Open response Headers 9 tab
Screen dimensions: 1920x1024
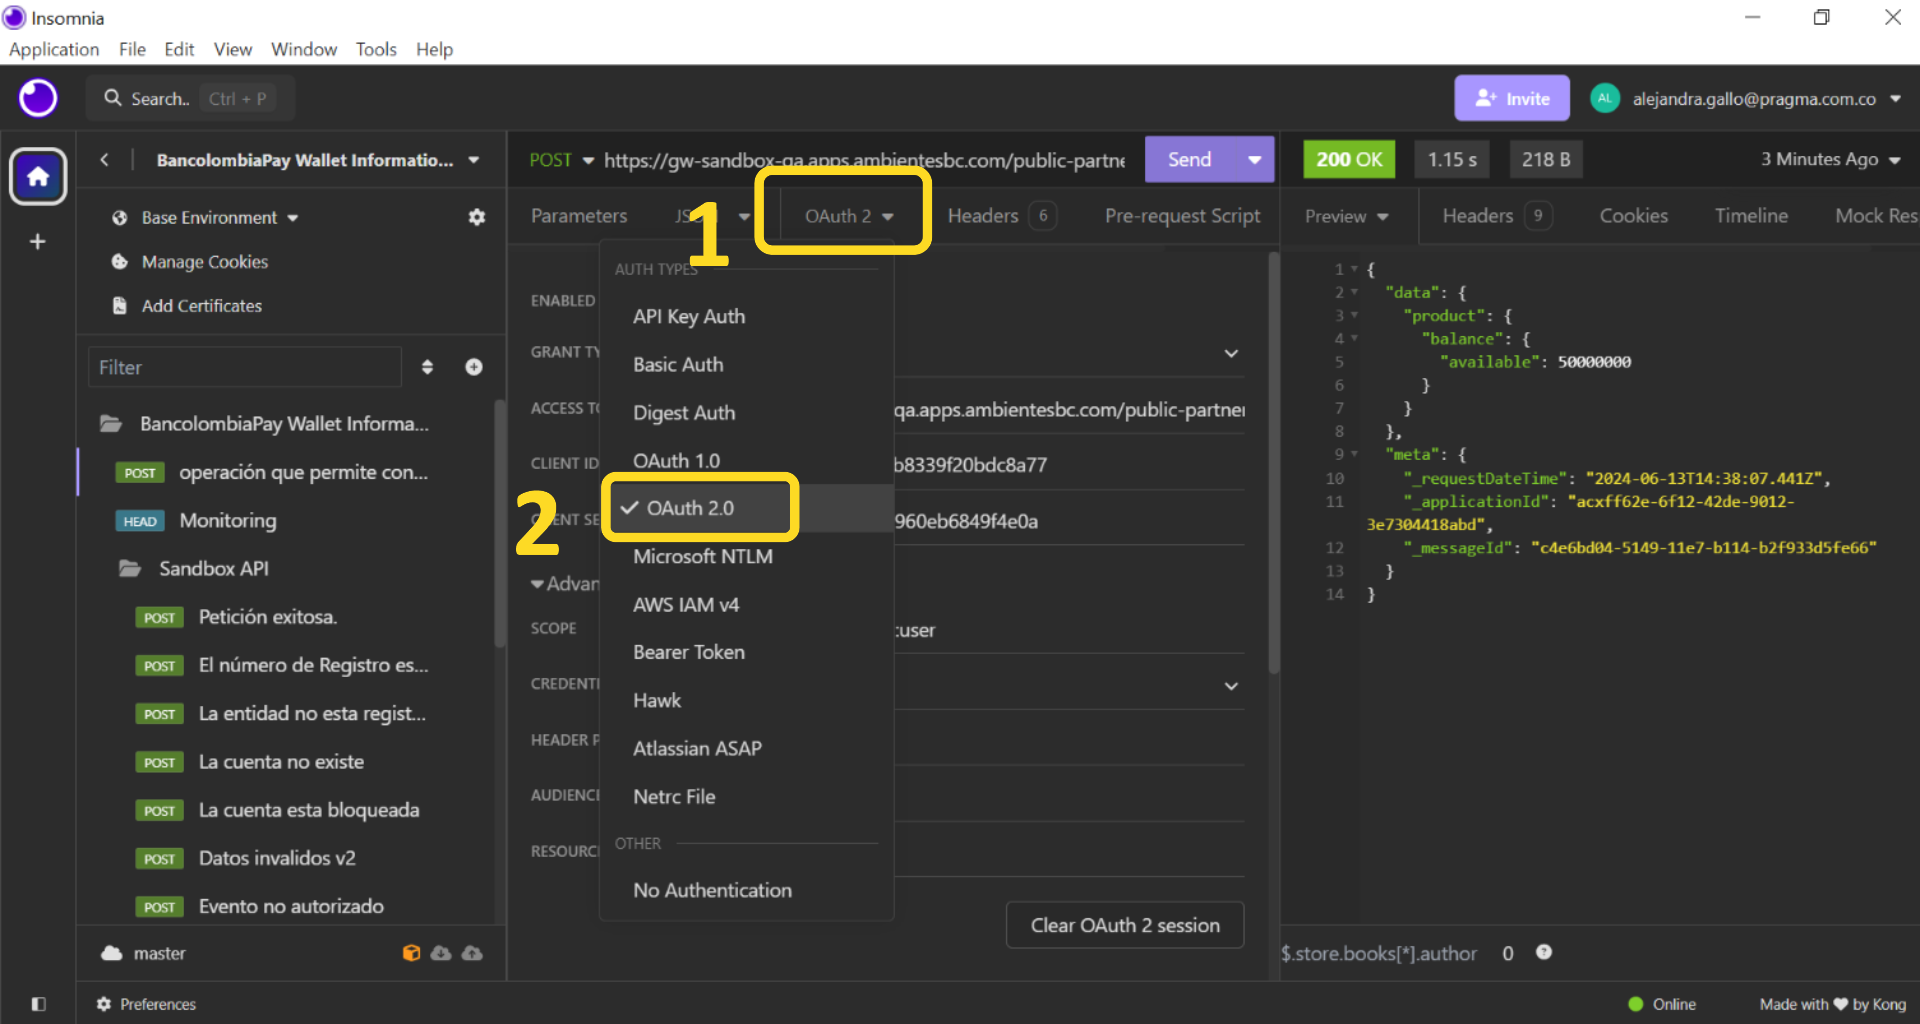[x=1497, y=216]
